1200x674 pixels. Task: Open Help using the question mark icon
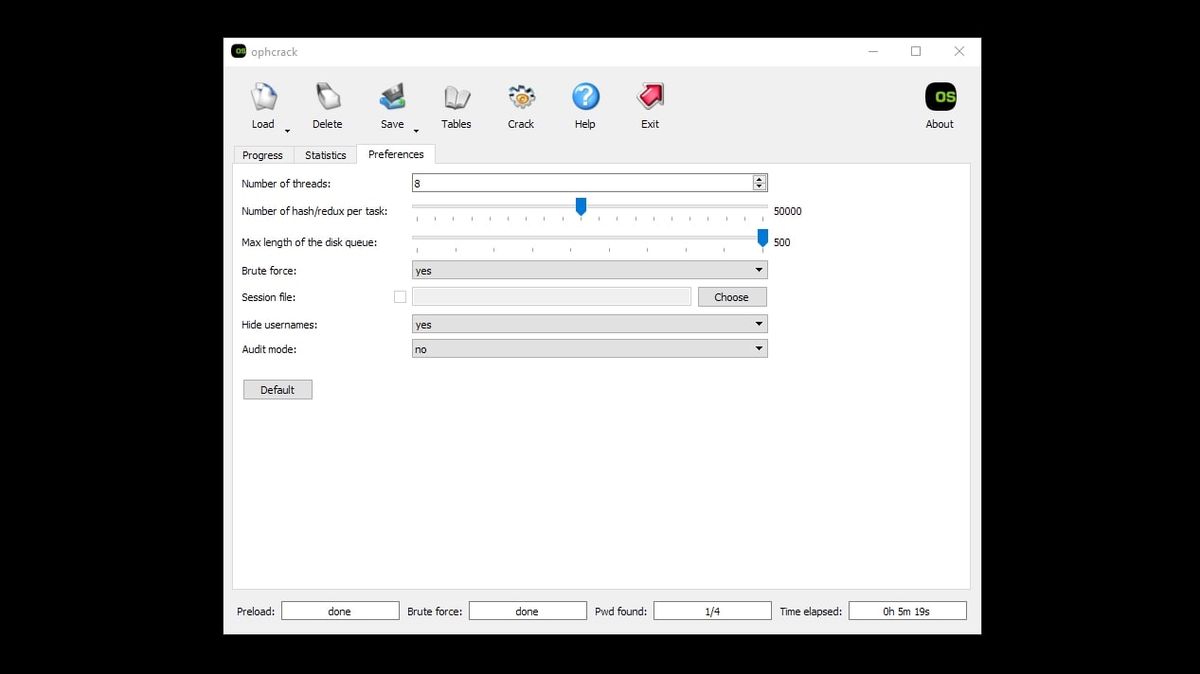(584, 97)
